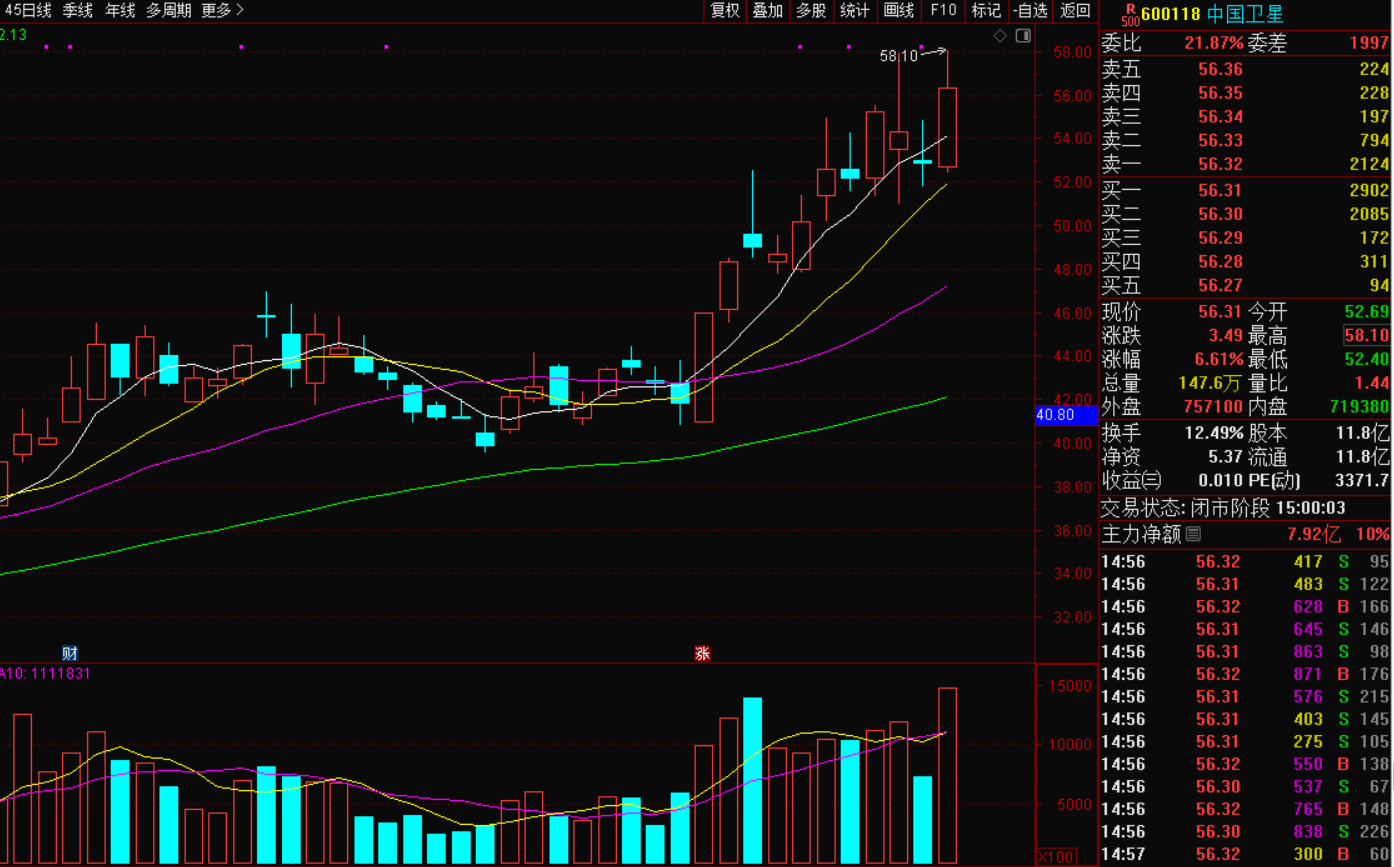This screenshot has width=1394, height=867.
Task: Click the 返回 back button
Action: tap(1075, 11)
